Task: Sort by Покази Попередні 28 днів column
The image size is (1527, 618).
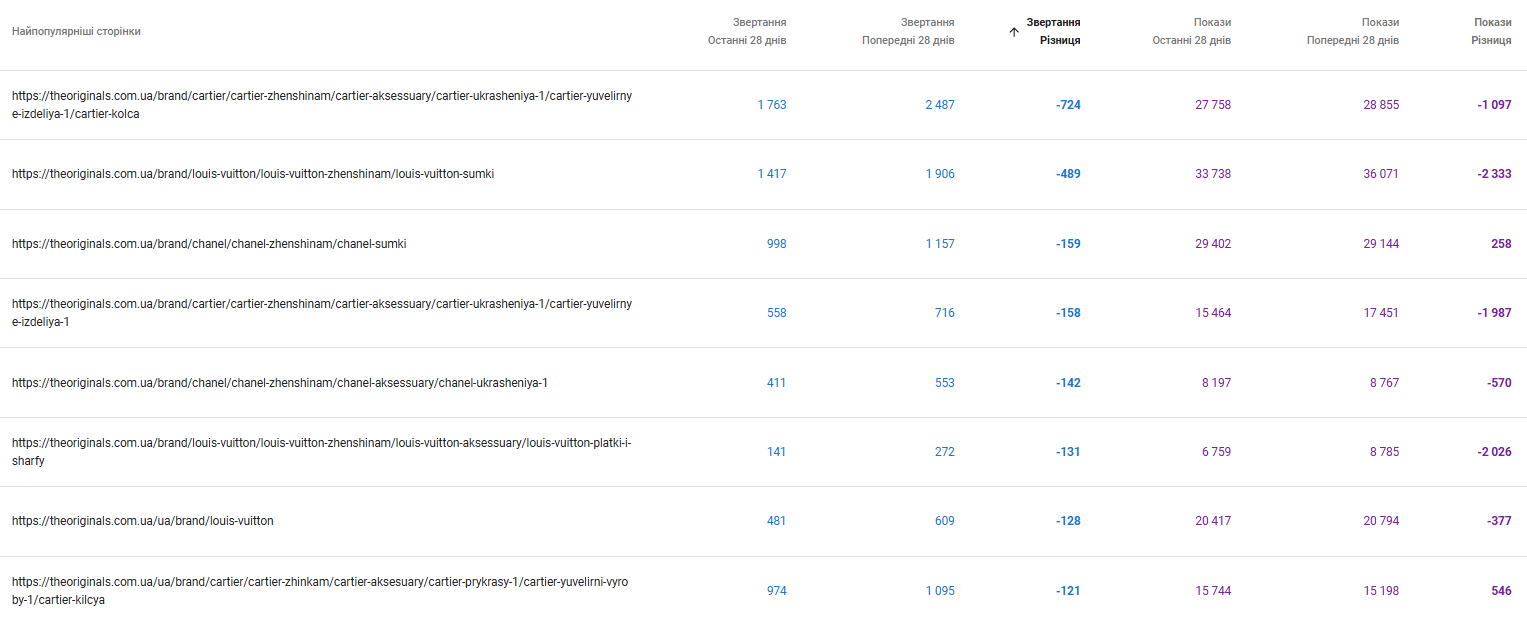Action: (1353, 31)
